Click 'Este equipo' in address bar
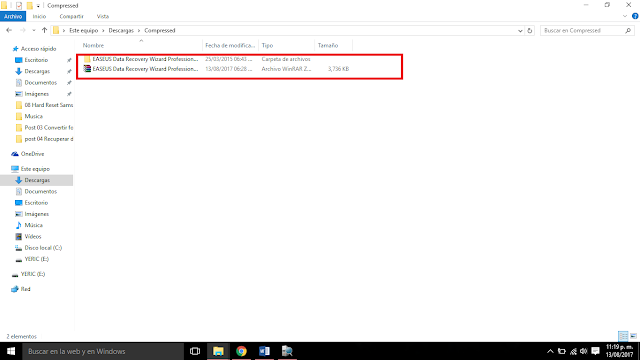 84,31
